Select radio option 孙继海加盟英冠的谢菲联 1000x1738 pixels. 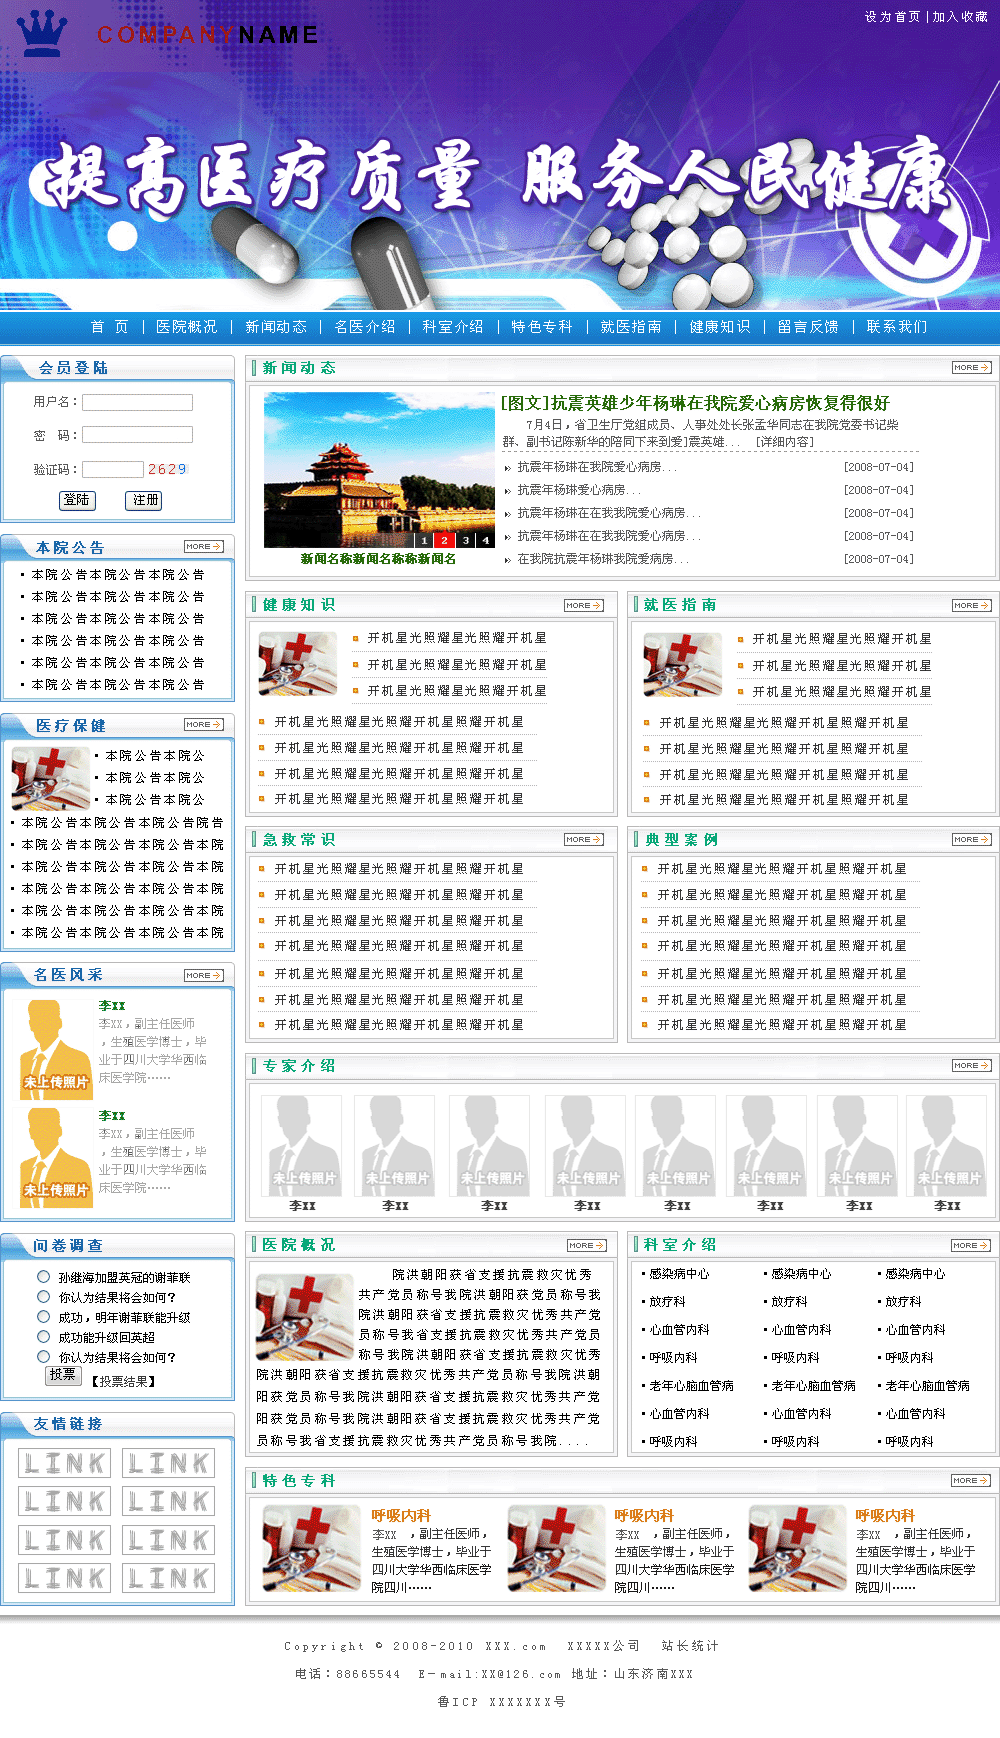tap(43, 1276)
